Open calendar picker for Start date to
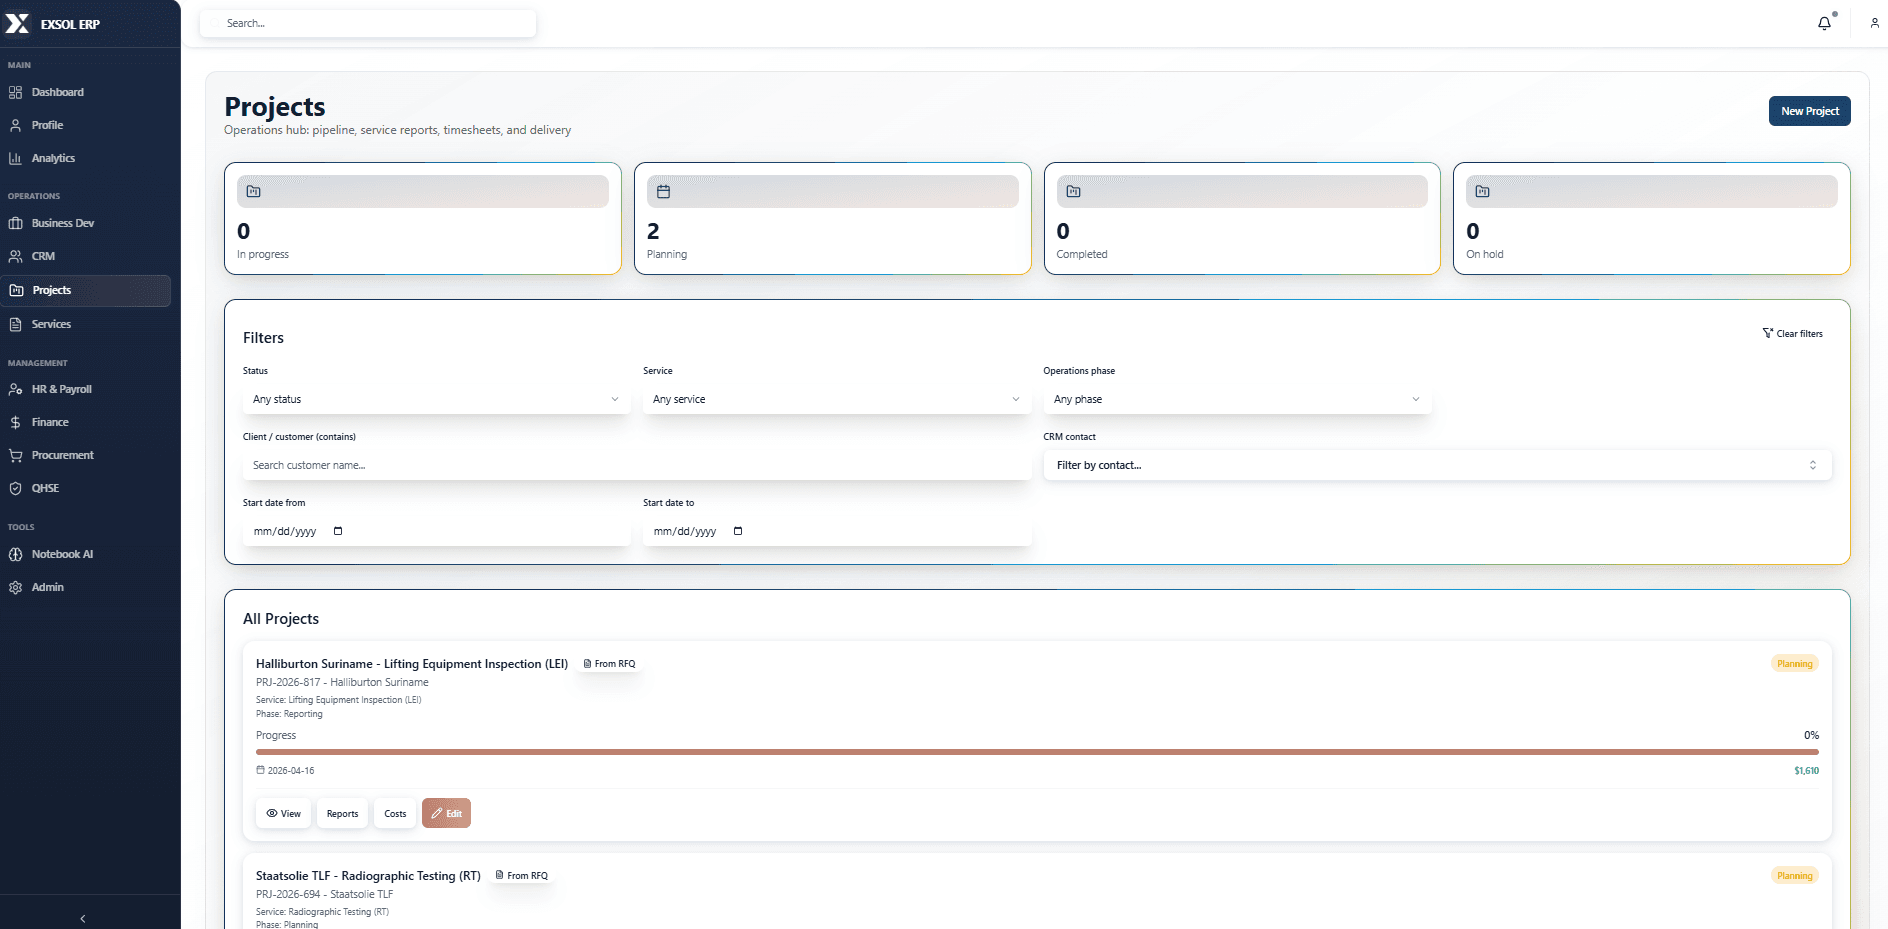Screen dimensions: 1888x929 738,531
